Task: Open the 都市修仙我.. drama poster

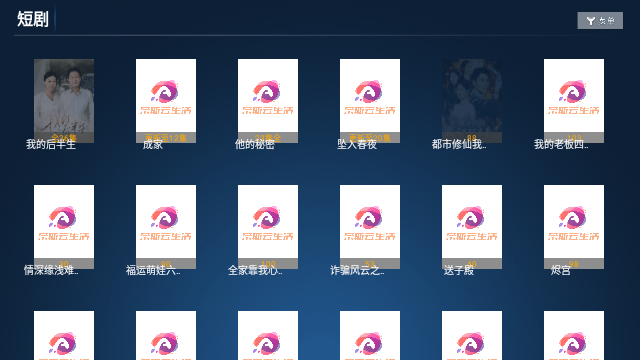Action: pos(472,101)
